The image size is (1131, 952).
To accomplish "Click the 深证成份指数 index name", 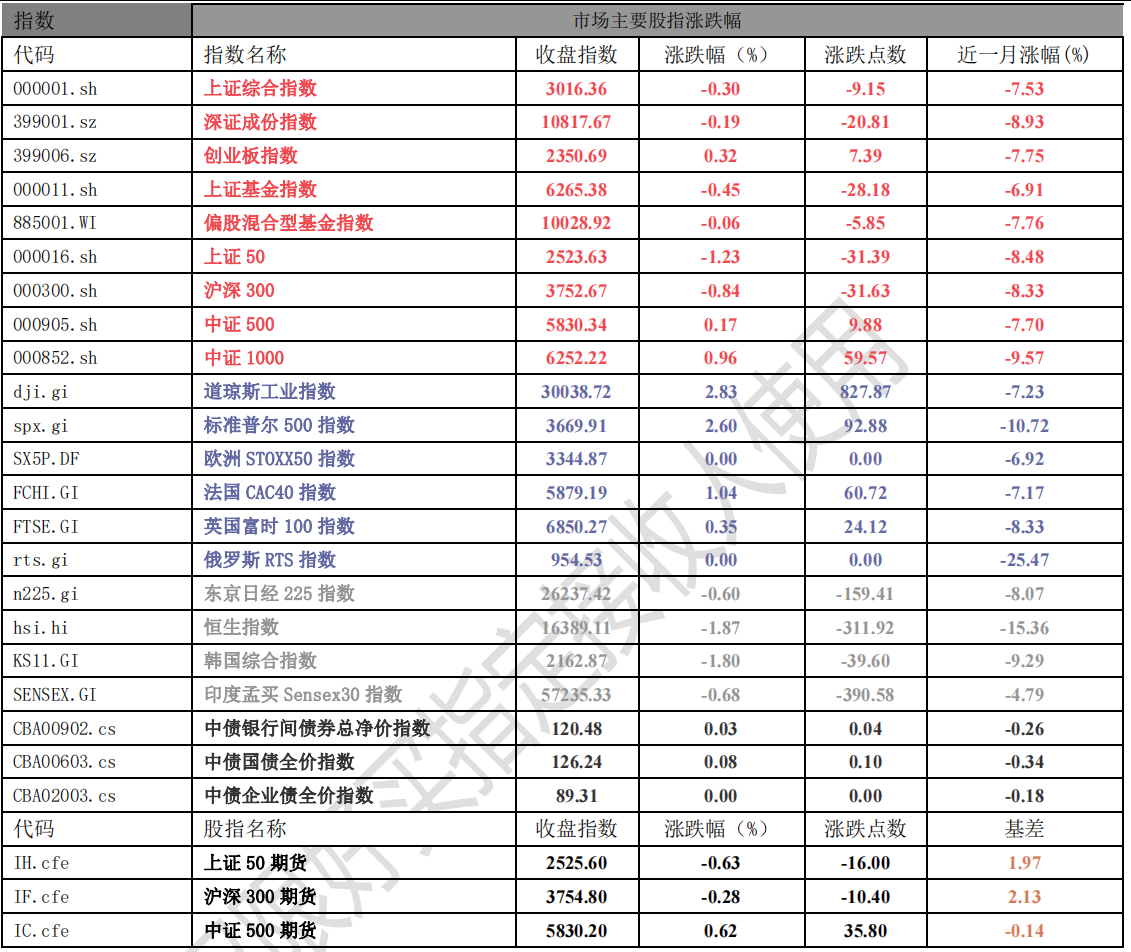I will (260, 122).
